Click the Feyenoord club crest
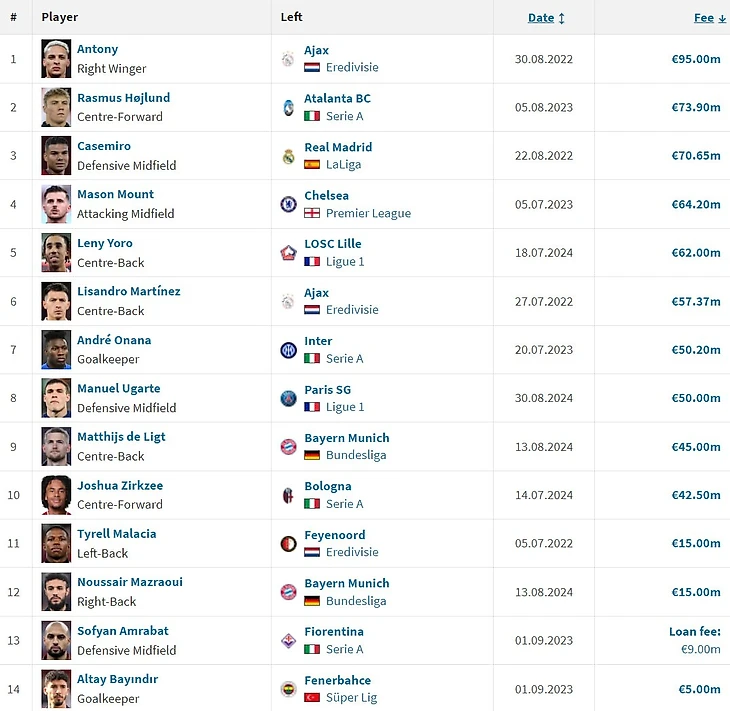This screenshot has width=730, height=711. click(288, 544)
